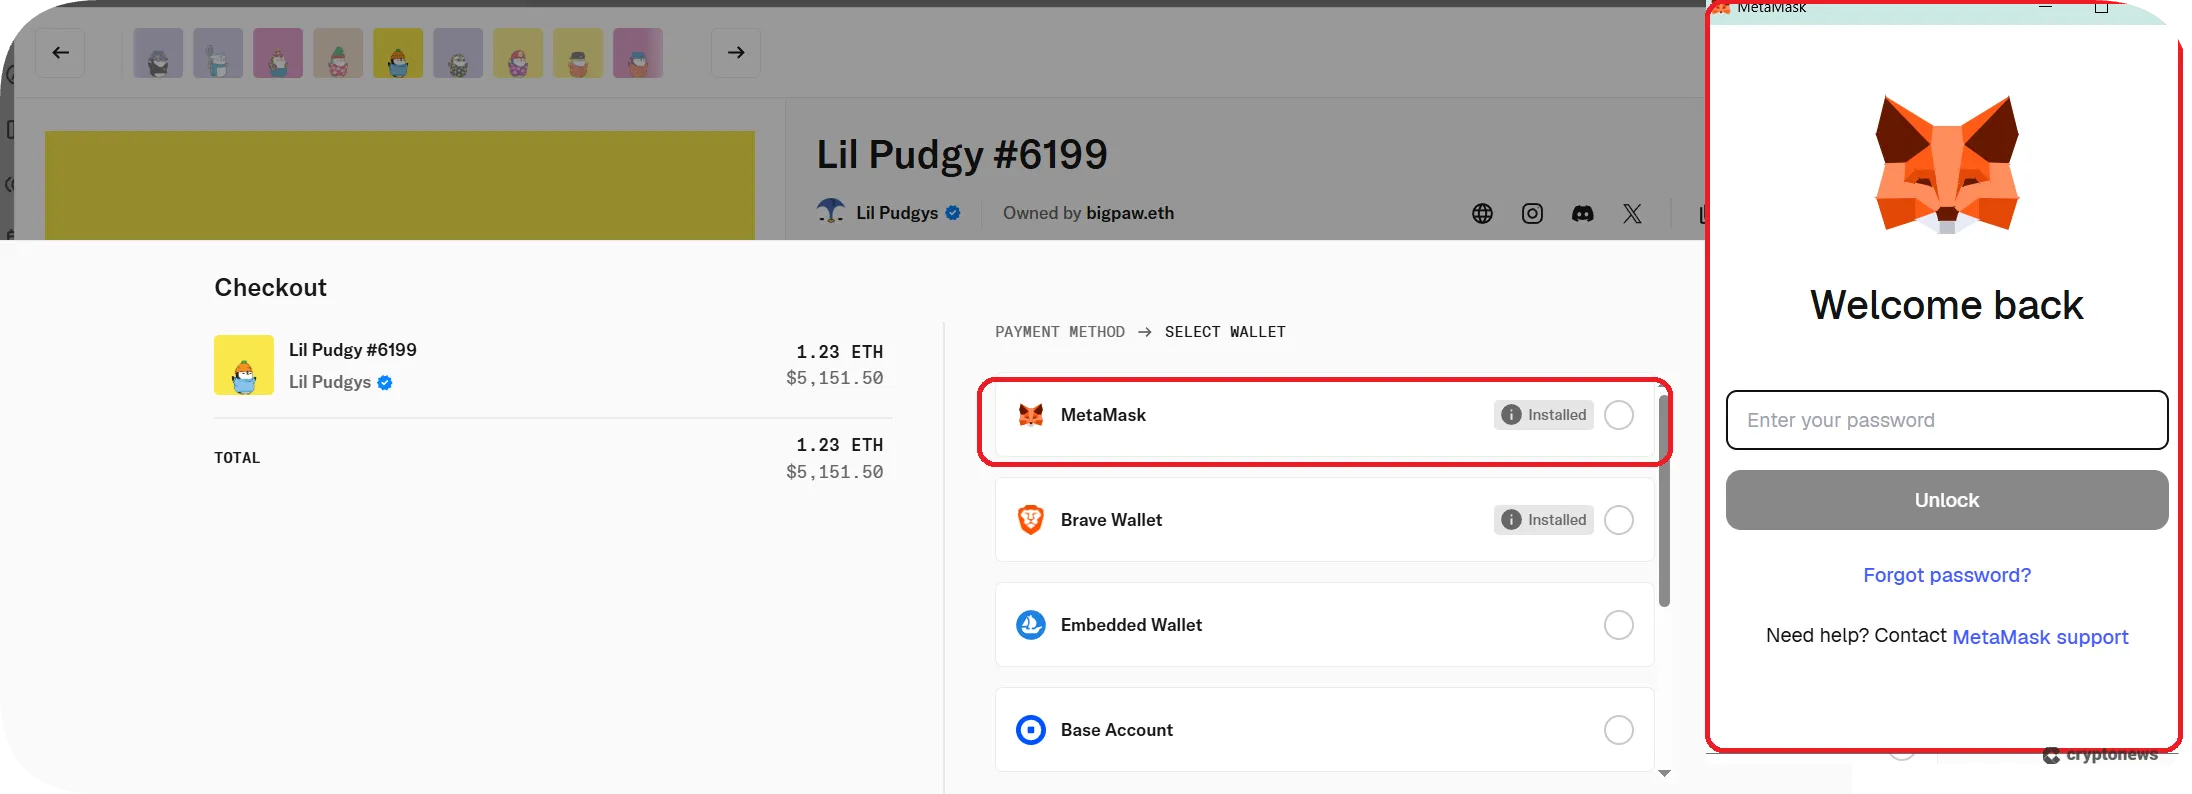Click the forward arrow navigation button
Image resolution: width=2192 pixels, height=794 pixels.
click(736, 53)
